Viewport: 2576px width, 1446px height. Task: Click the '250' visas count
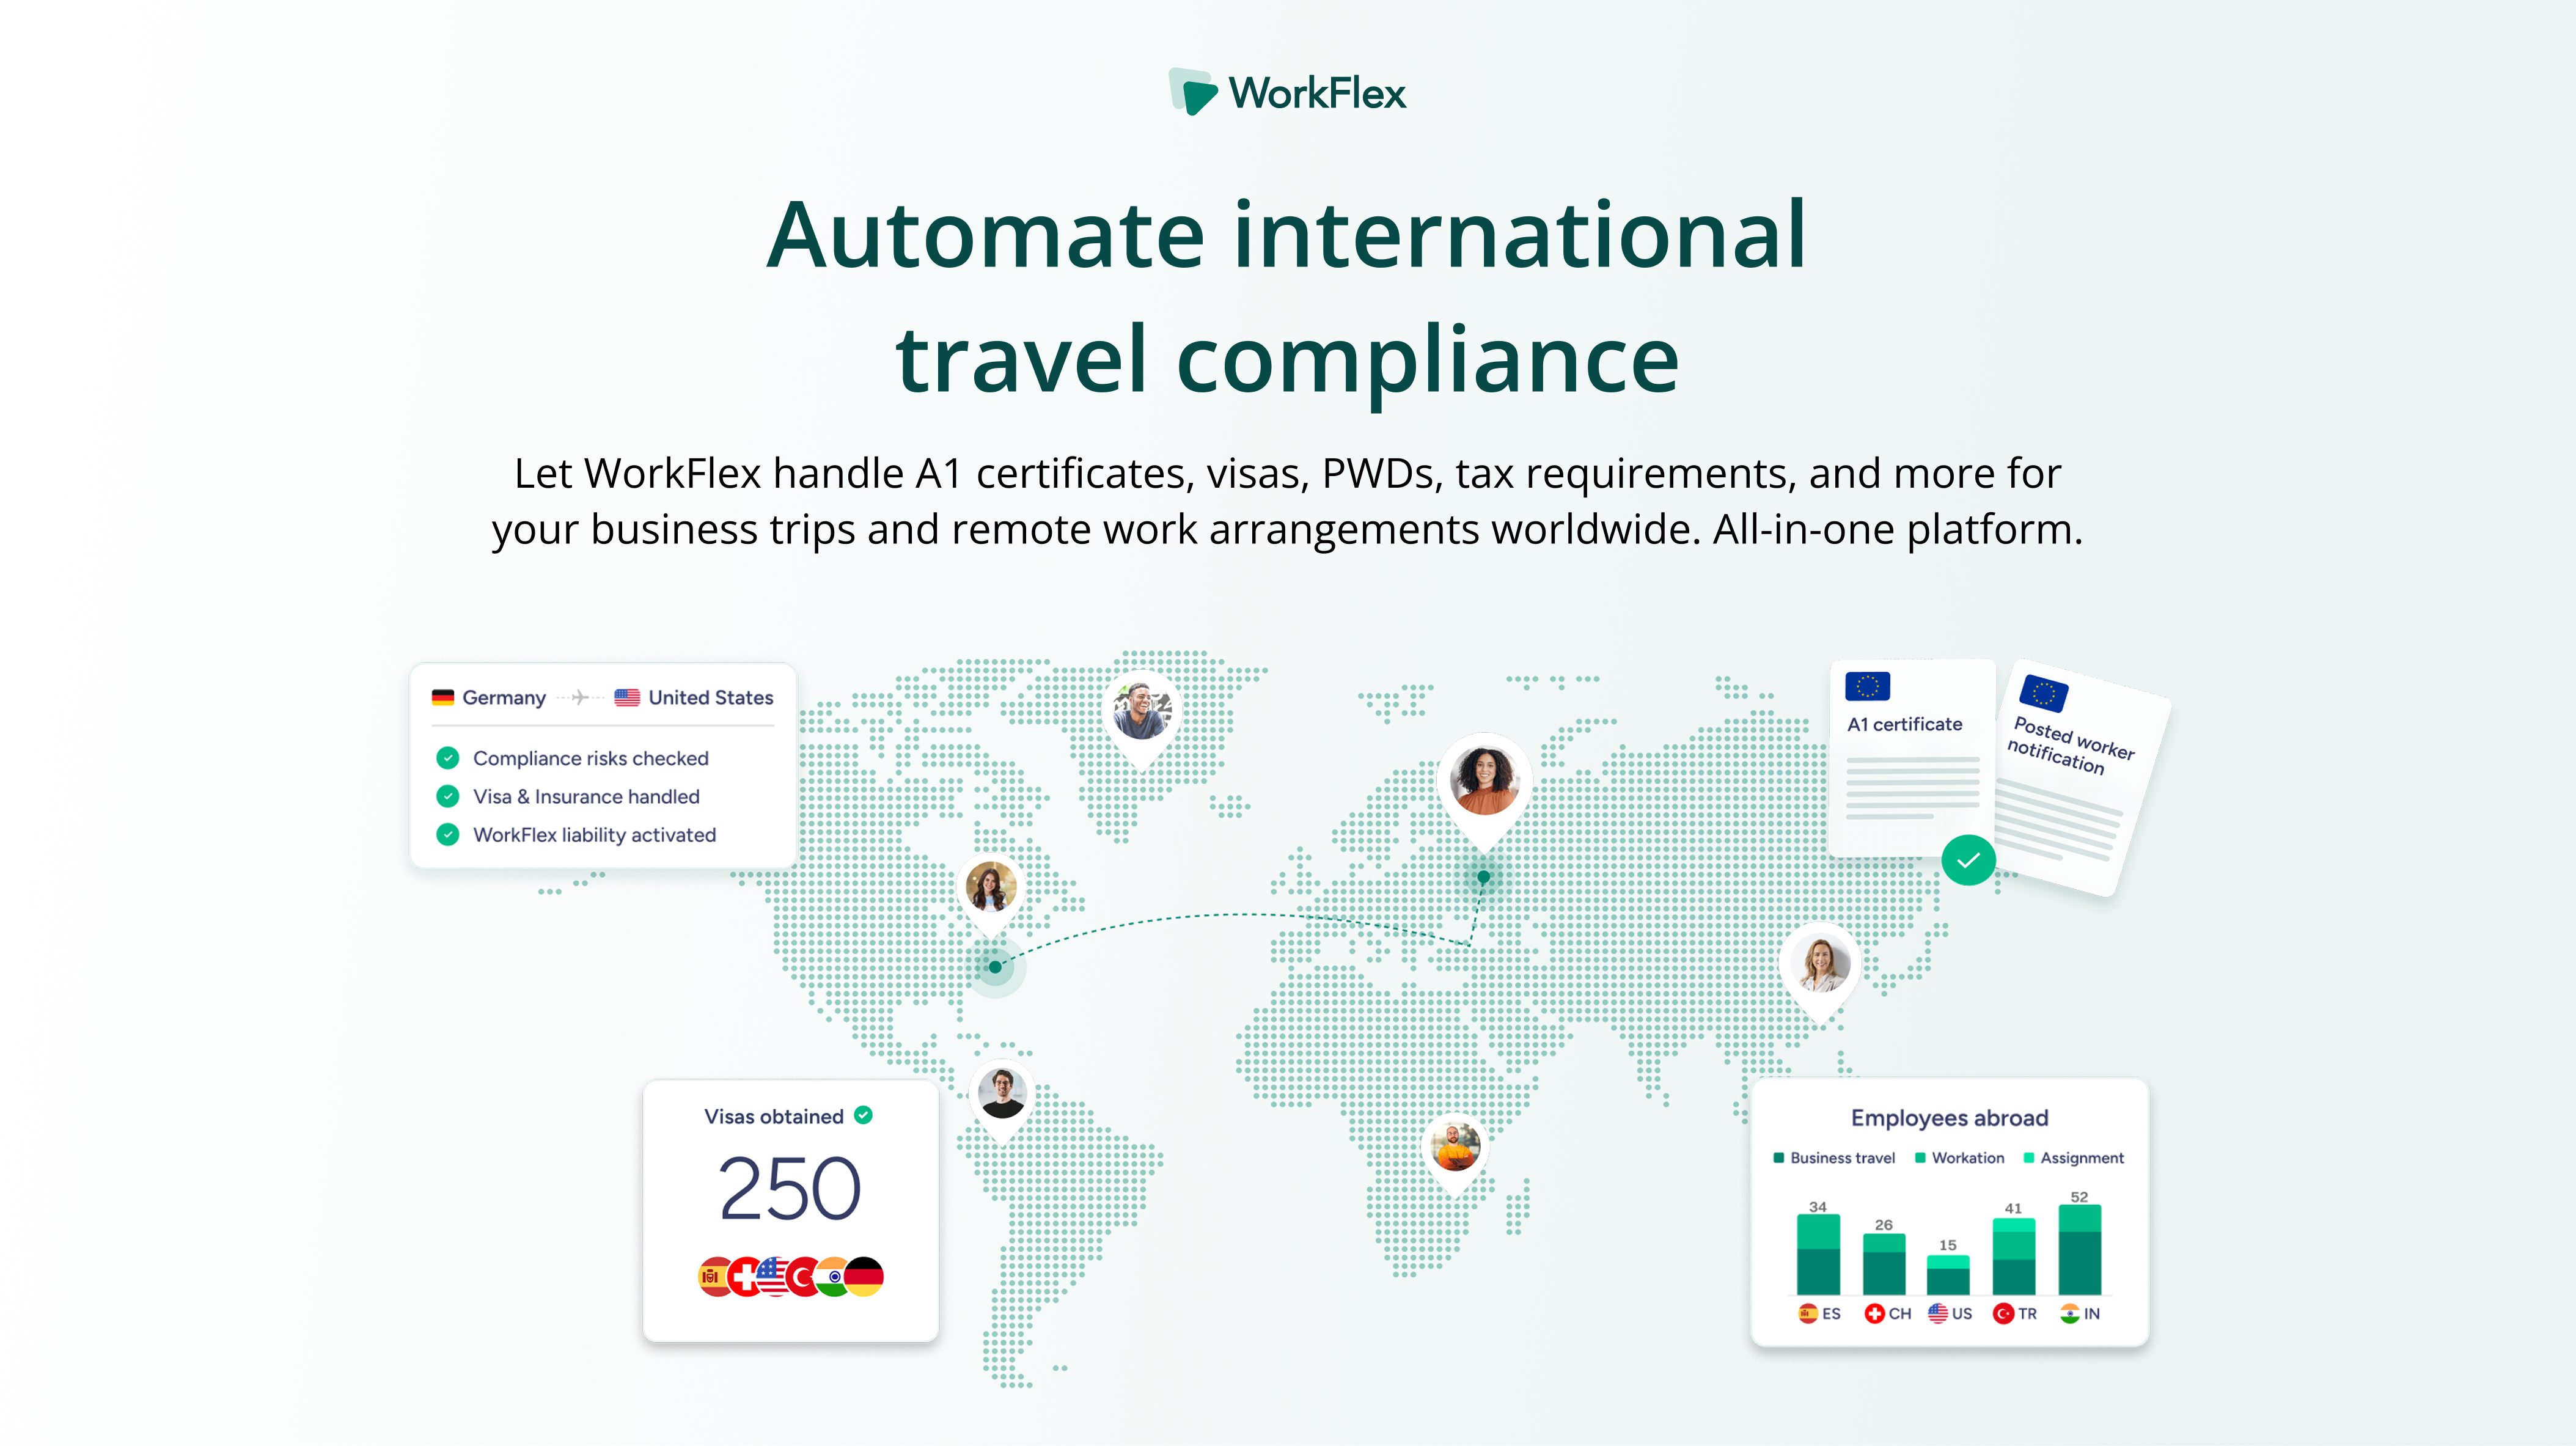(789, 1188)
